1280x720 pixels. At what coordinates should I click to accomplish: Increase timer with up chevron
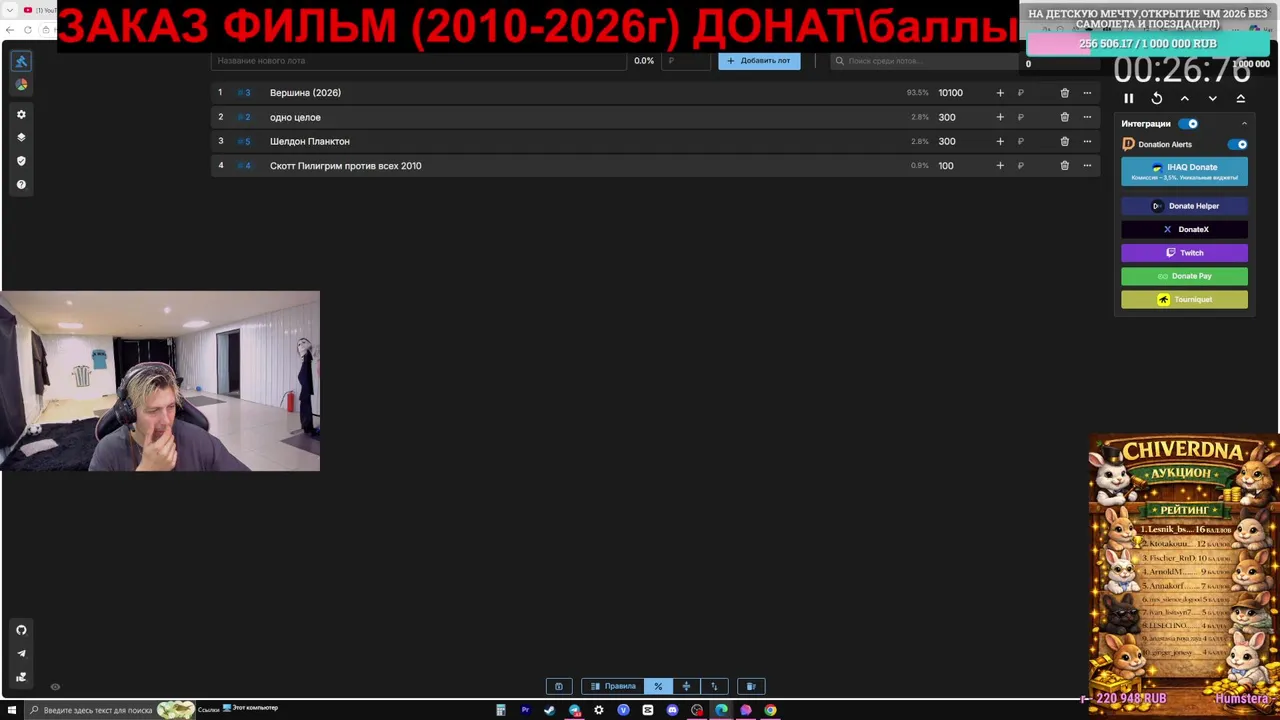click(1185, 98)
